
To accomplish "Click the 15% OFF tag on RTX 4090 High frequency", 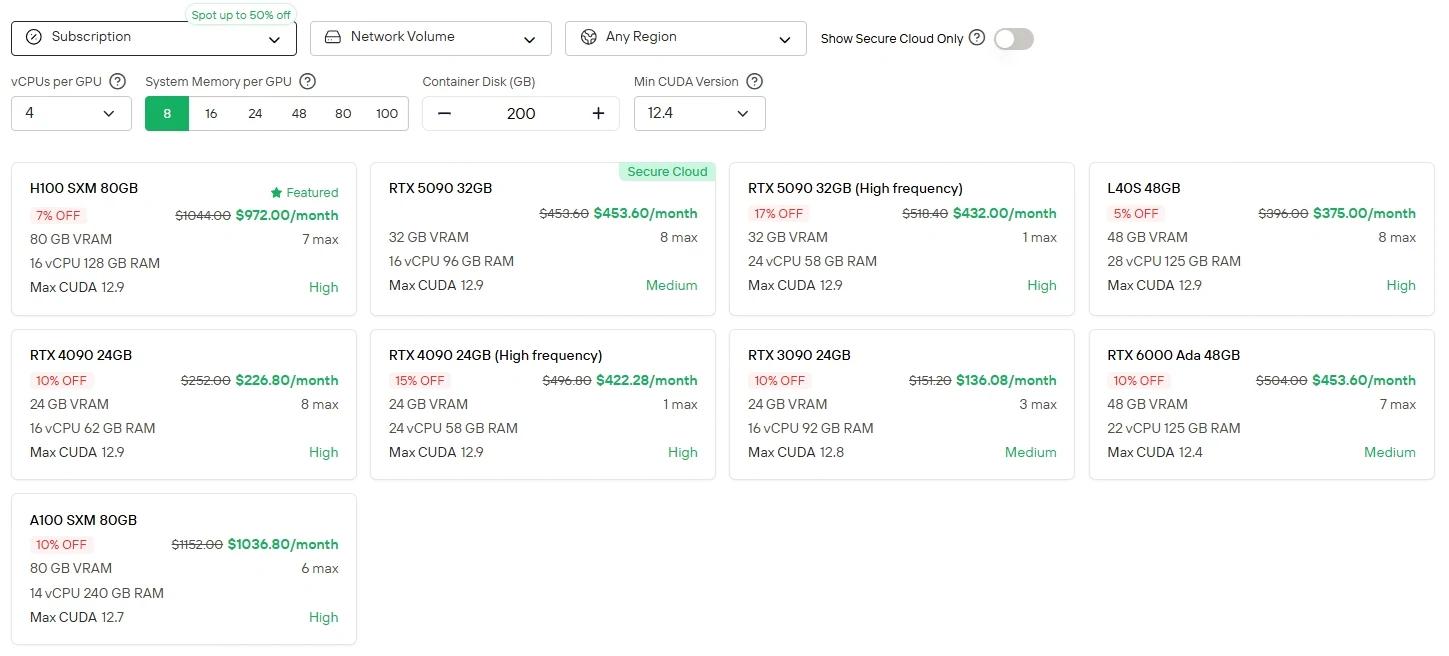I will coord(420,381).
